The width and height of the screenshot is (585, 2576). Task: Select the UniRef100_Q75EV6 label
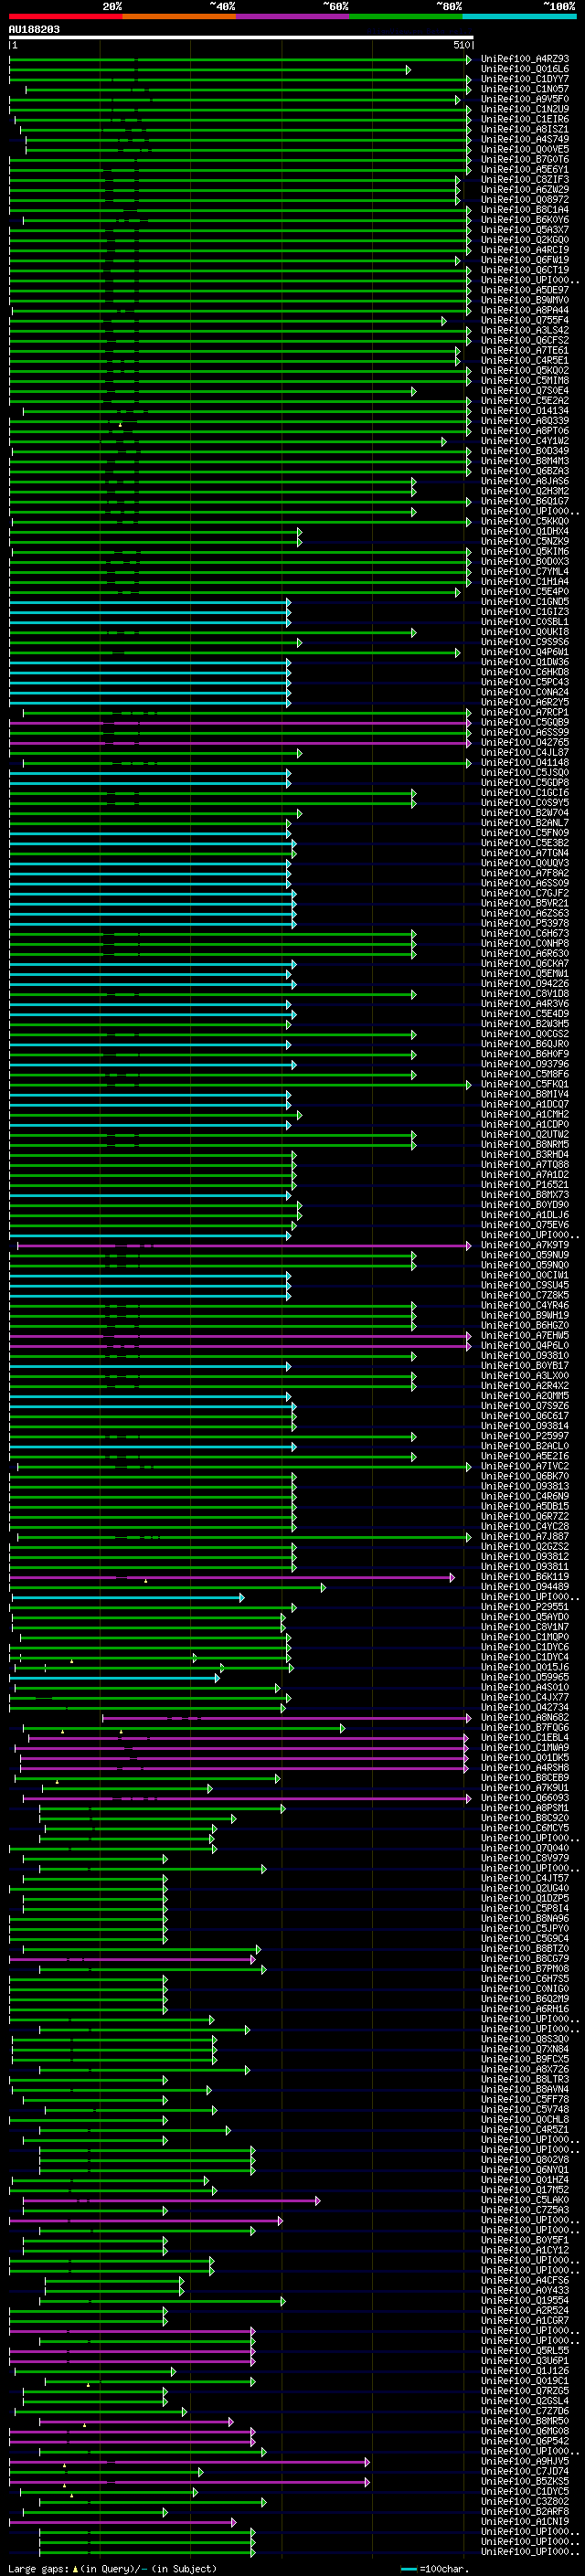[525, 1225]
